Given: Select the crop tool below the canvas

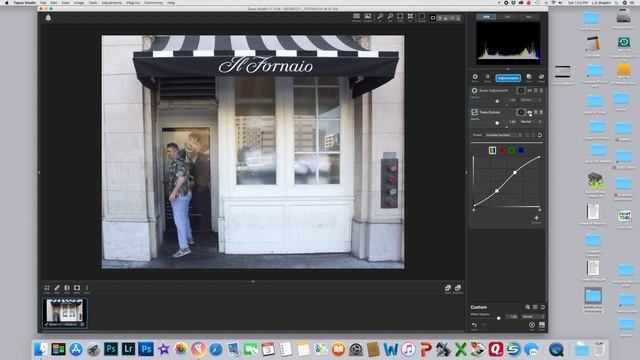Looking at the screenshot, I should pyautogui.click(x=47, y=288).
